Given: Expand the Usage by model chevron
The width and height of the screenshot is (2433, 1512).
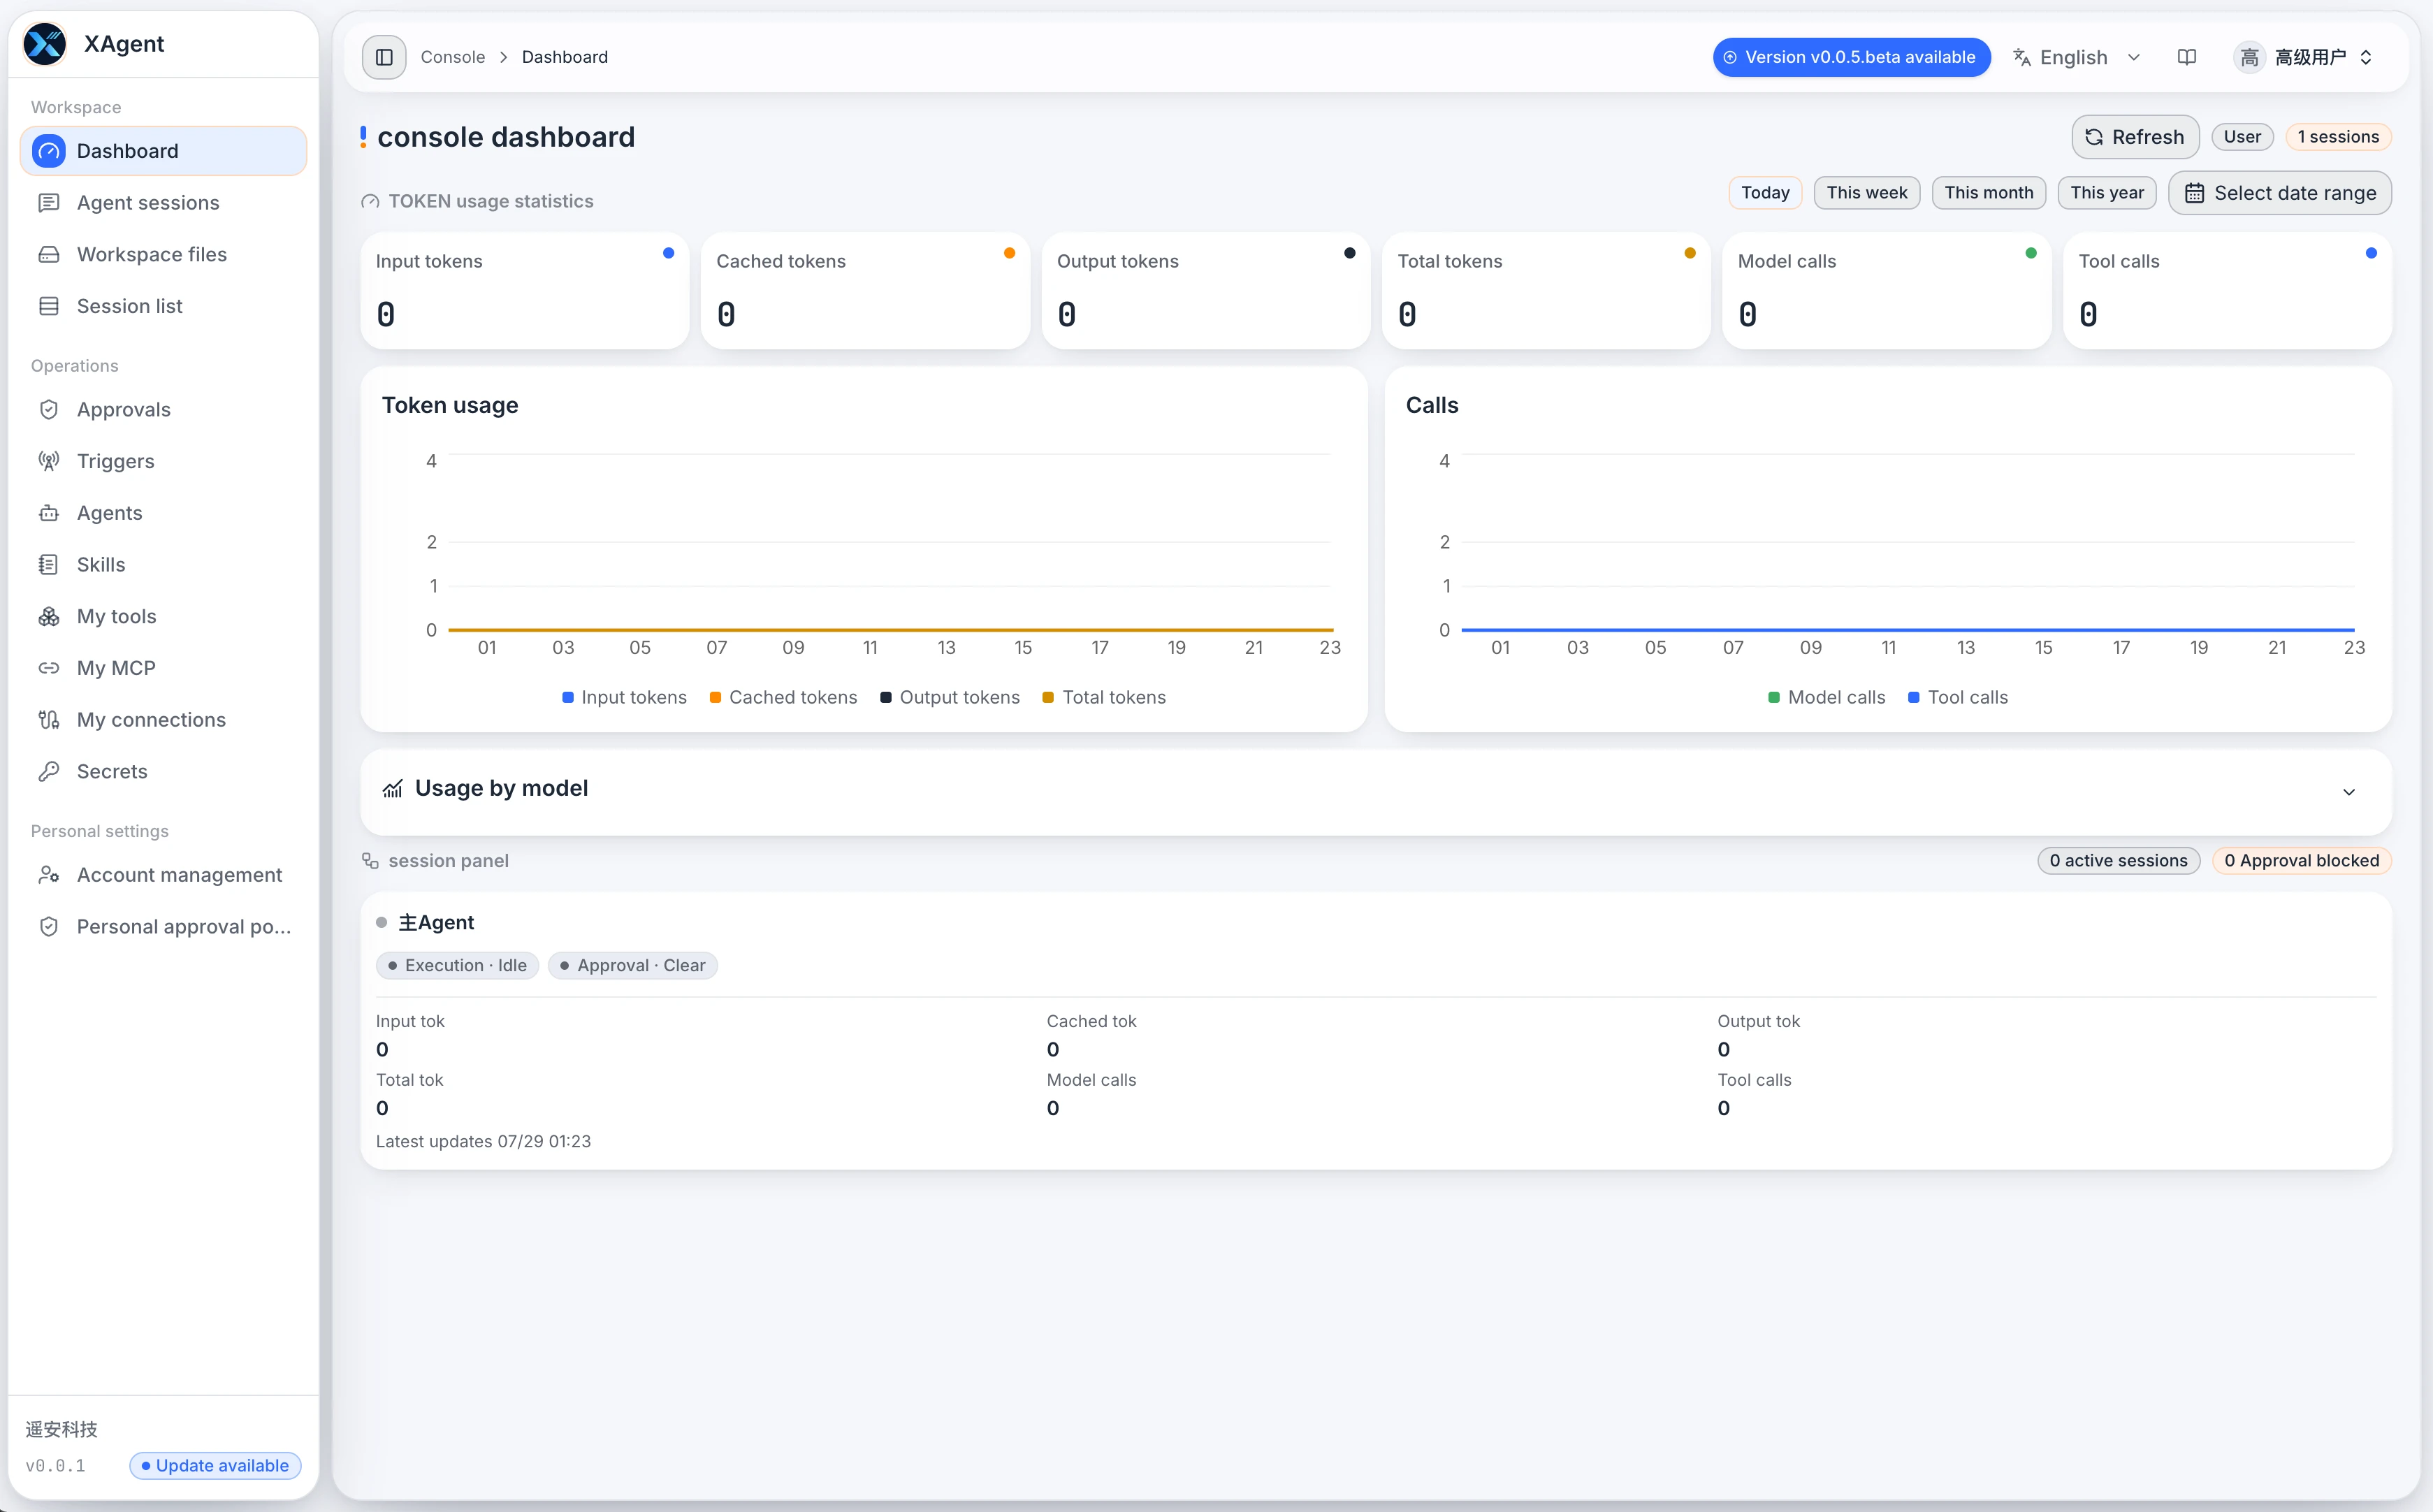Looking at the screenshot, I should tap(2349, 792).
